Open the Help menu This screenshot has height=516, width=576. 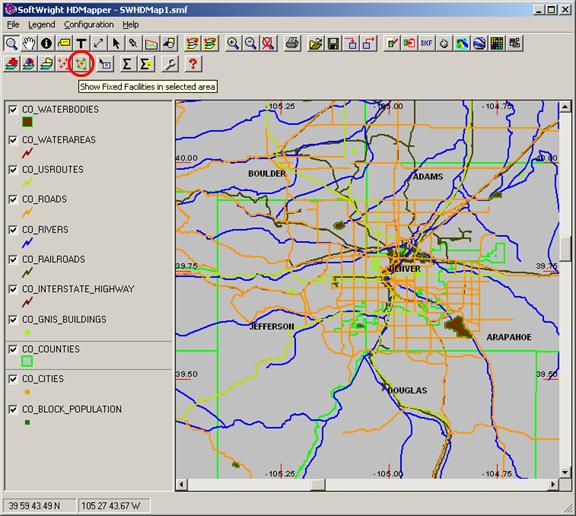coord(130,25)
